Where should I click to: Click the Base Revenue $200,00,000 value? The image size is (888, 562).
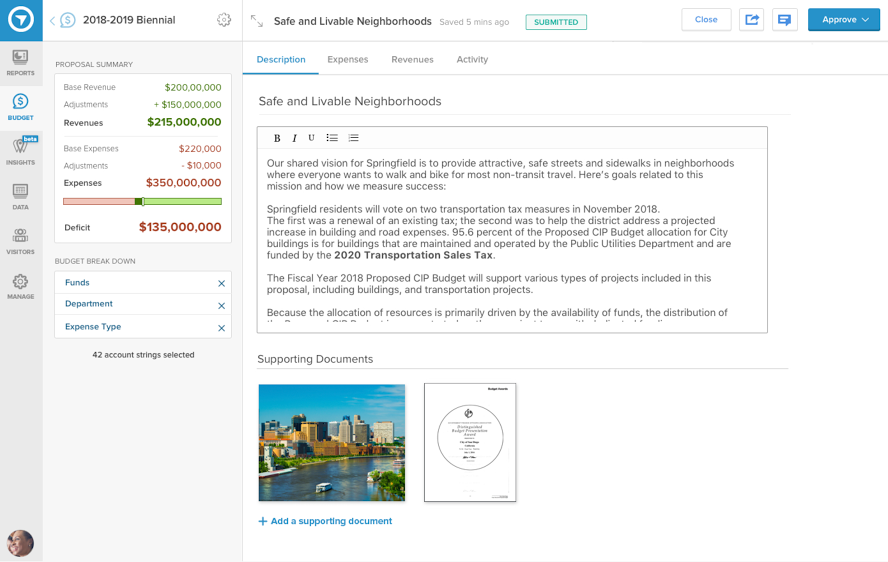tap(193, 87)
